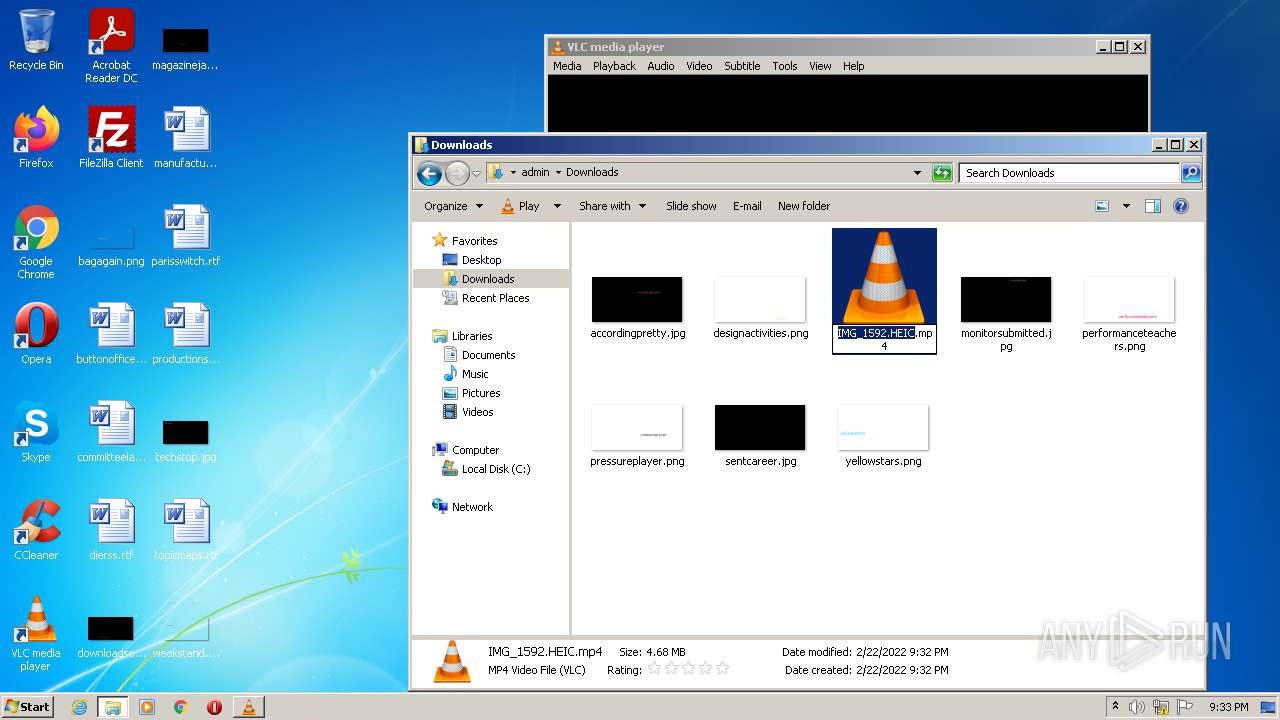This screenshot has width=1280, height=720.
Task: Launch Skype from the desktop
Action: [x=36, y=432]
